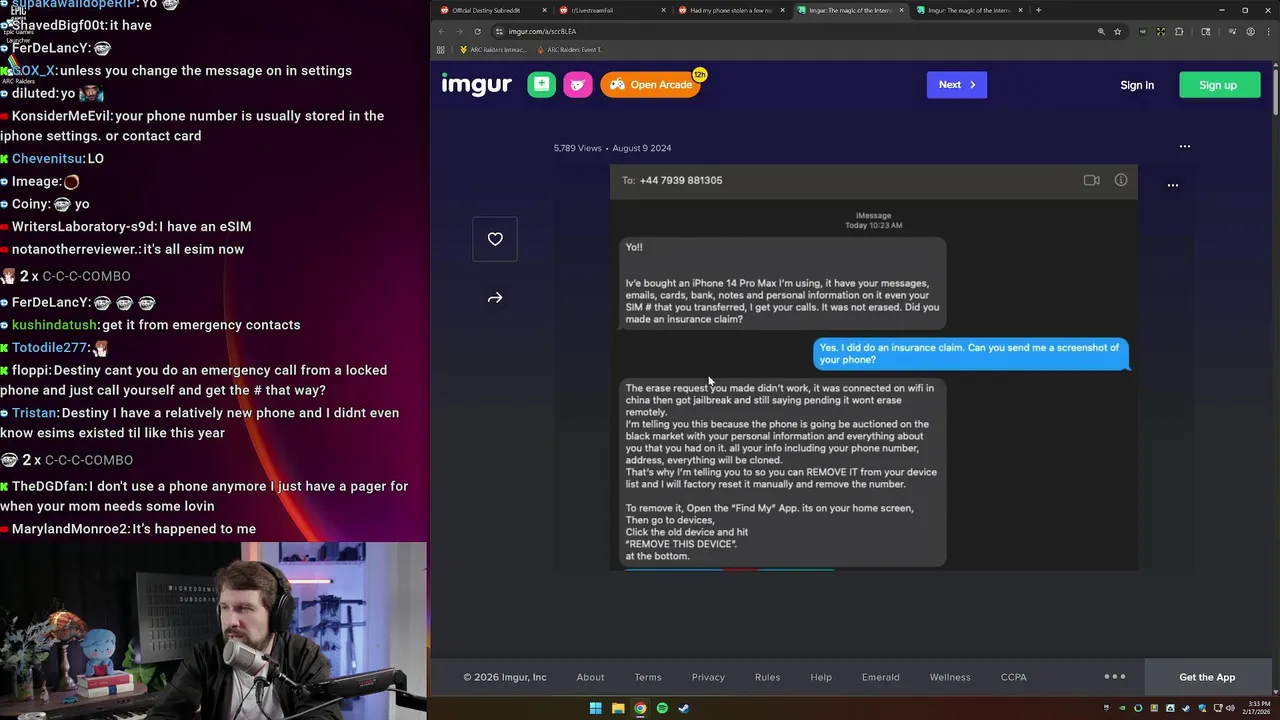This screenshot has width=1280, height=720.
Task: Open the ARC Raiders Event bookmark
Action: (x=570, y=49)
